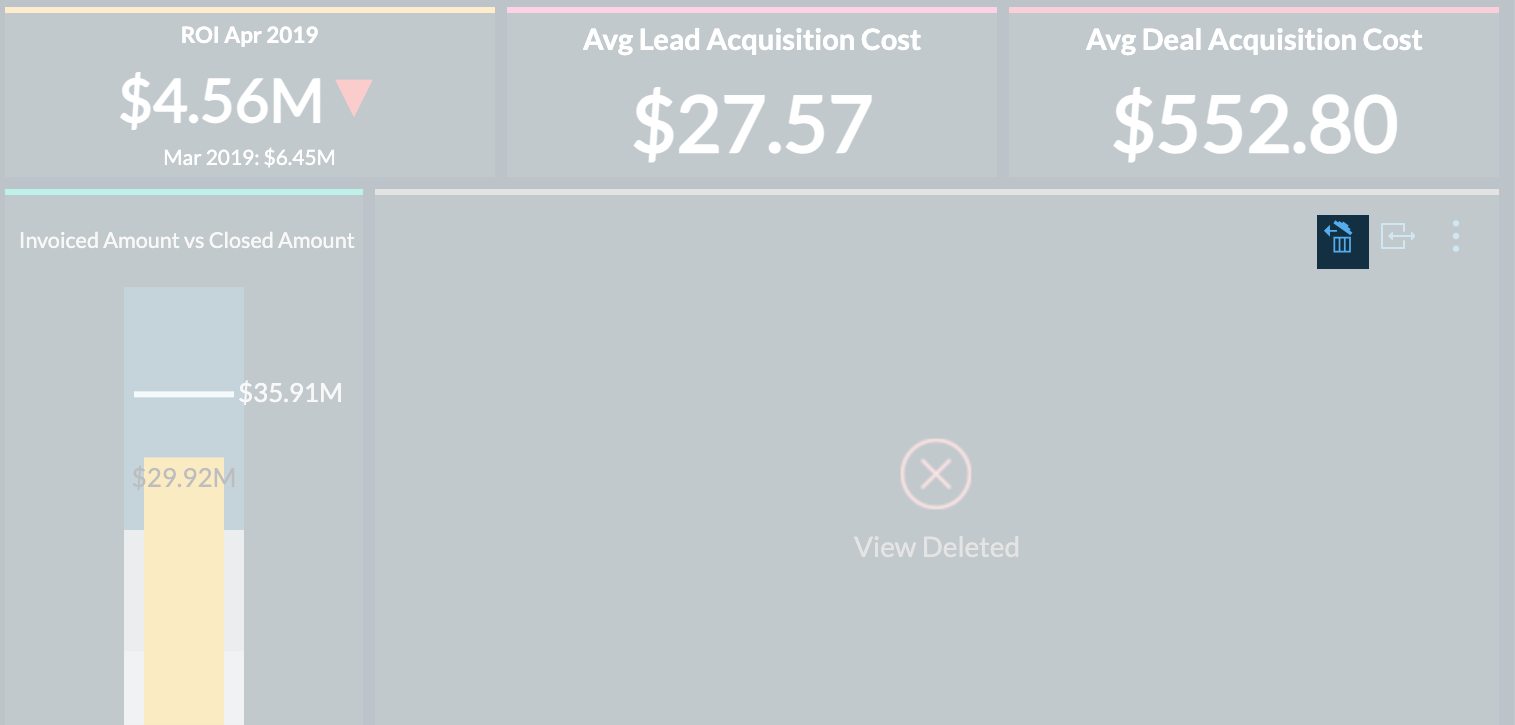This screenshot has height=725, width=1515.
Task: Click the "View Deleted" placeholder text
Action: point(936,547)
